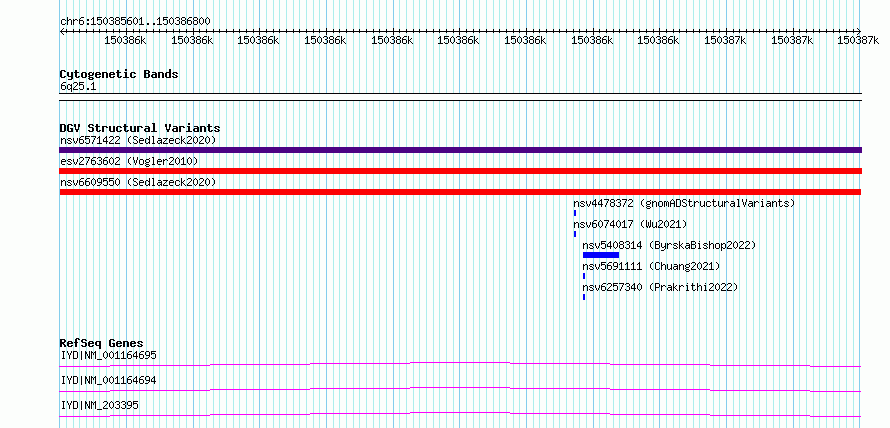
Task: Open nsv5691111 (Chuang2021) label
Action: pos(651,266)
